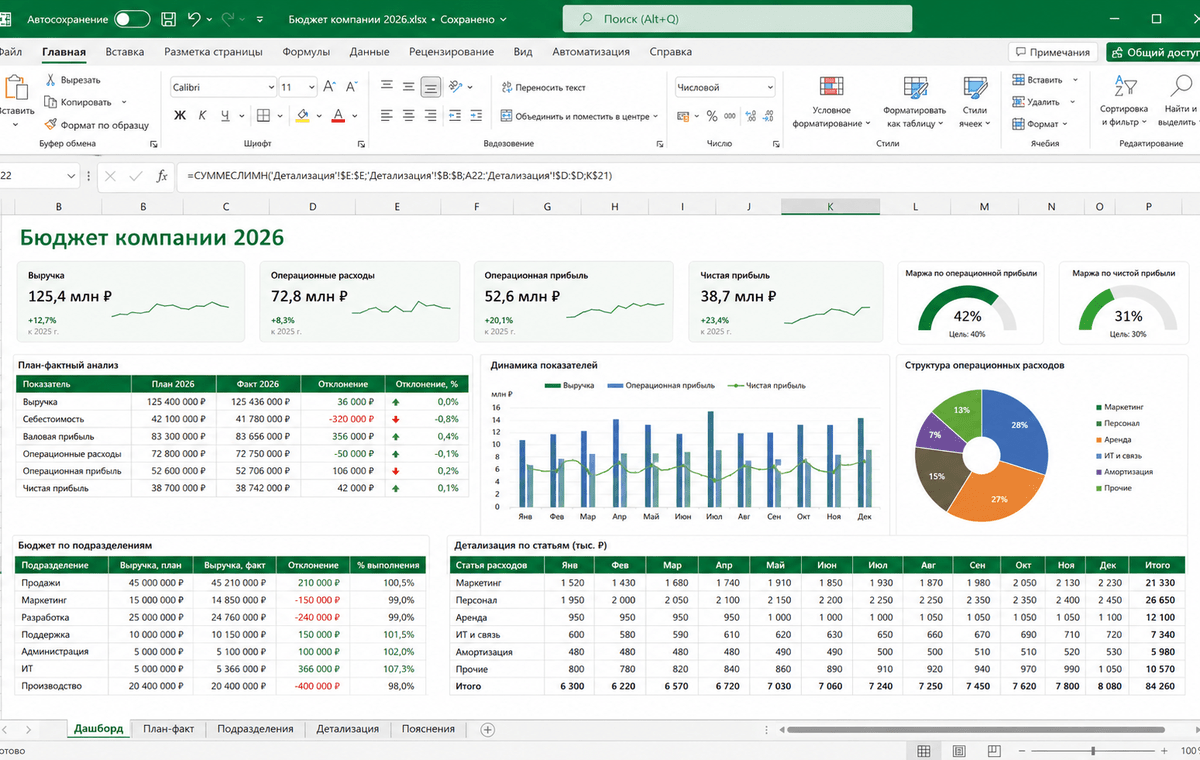Switch to page layout view icon
The width and height of the screenshot is (1200, 760).
coord(958,751)
